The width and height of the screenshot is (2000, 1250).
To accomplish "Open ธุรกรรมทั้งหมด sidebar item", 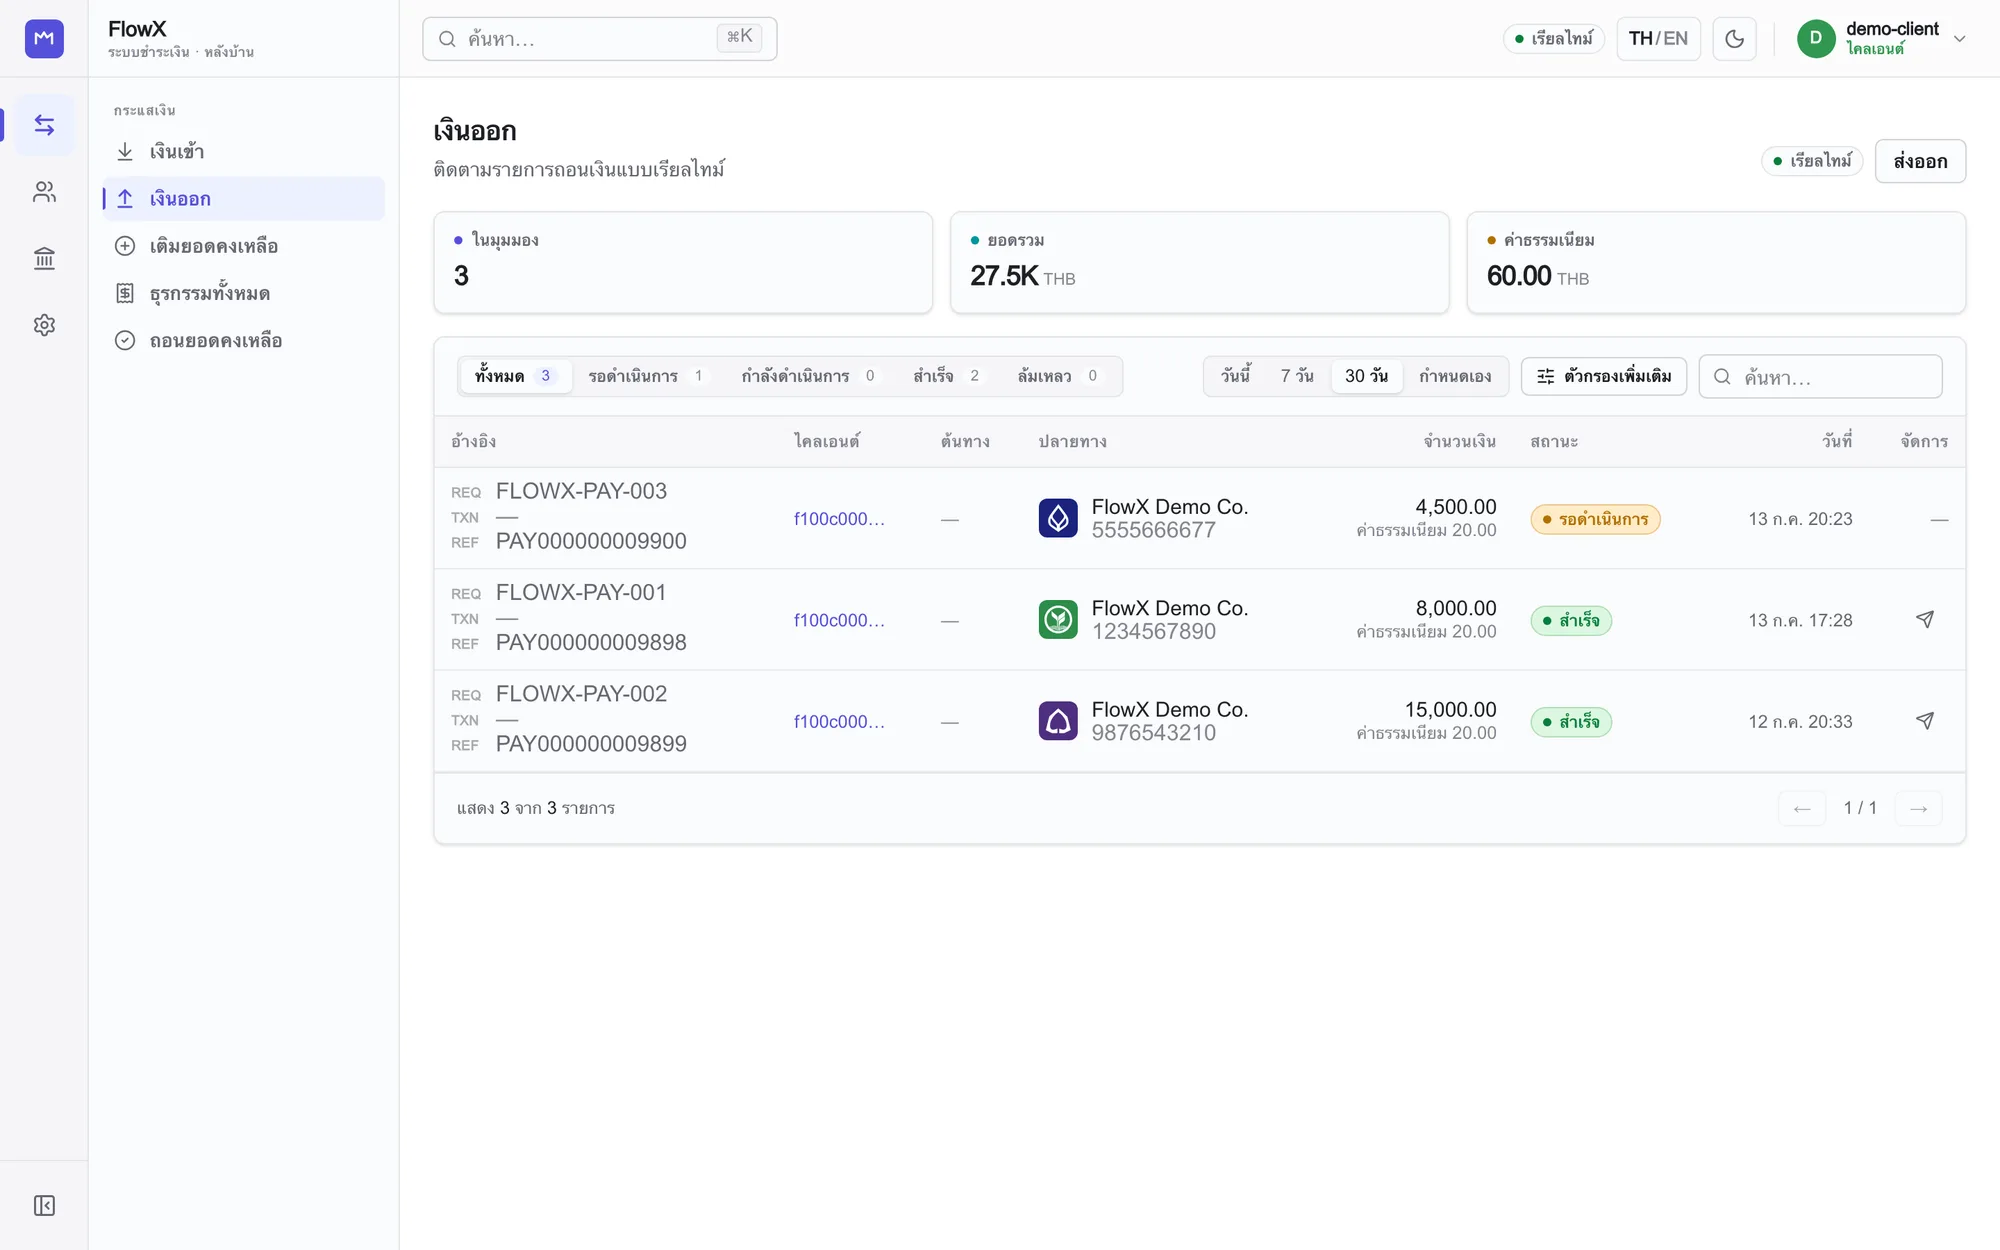I will [x=244, y=293].
